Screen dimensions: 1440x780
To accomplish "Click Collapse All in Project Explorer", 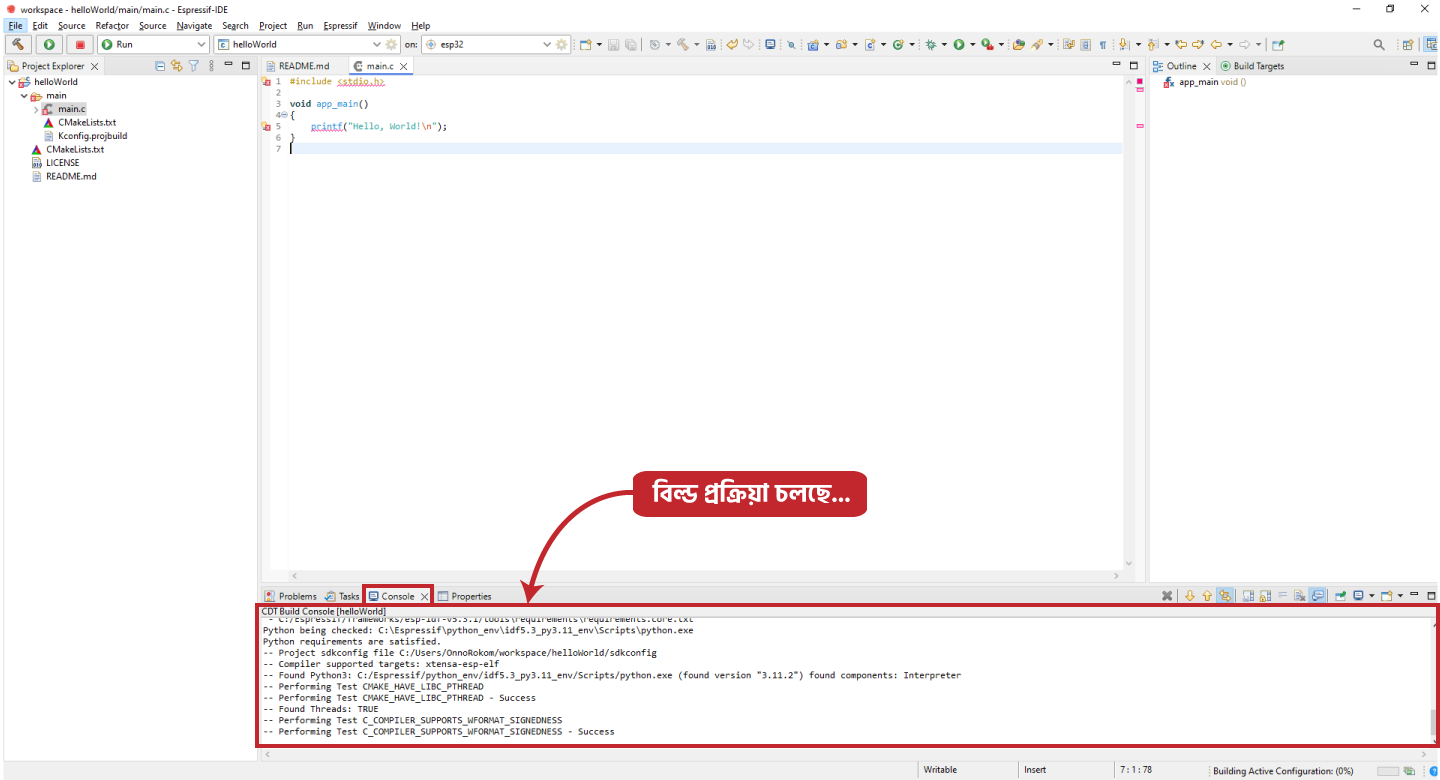I will pyautogui.click(x=160, y=66).
